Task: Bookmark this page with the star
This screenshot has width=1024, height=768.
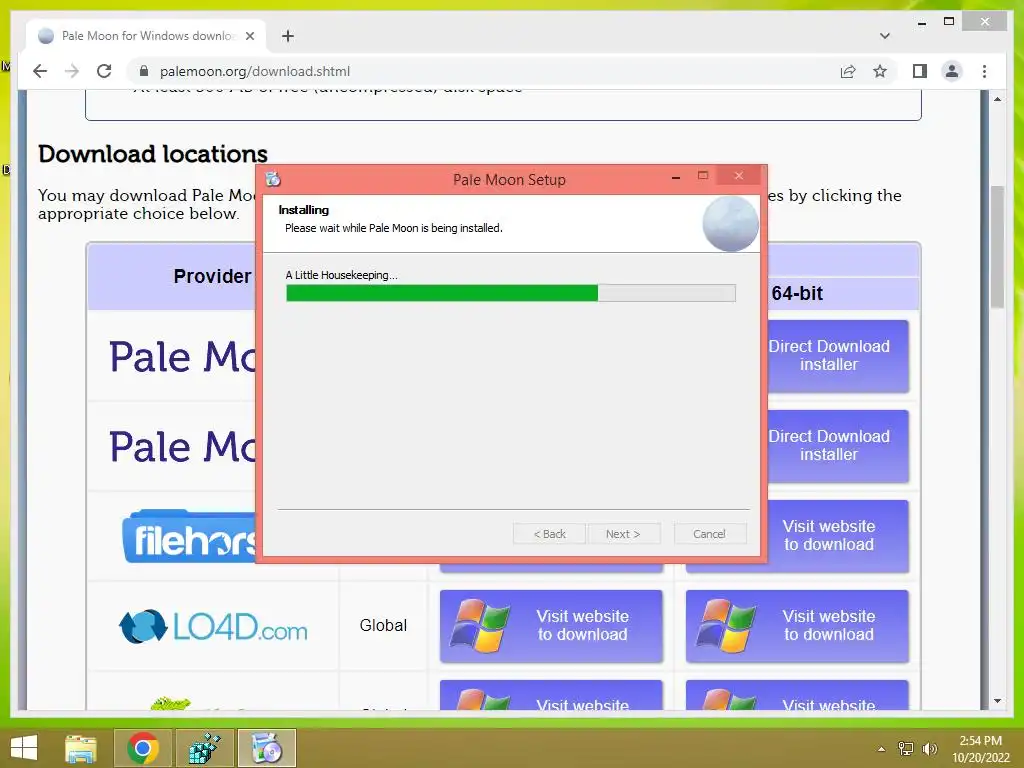Action: pos(880,71)
